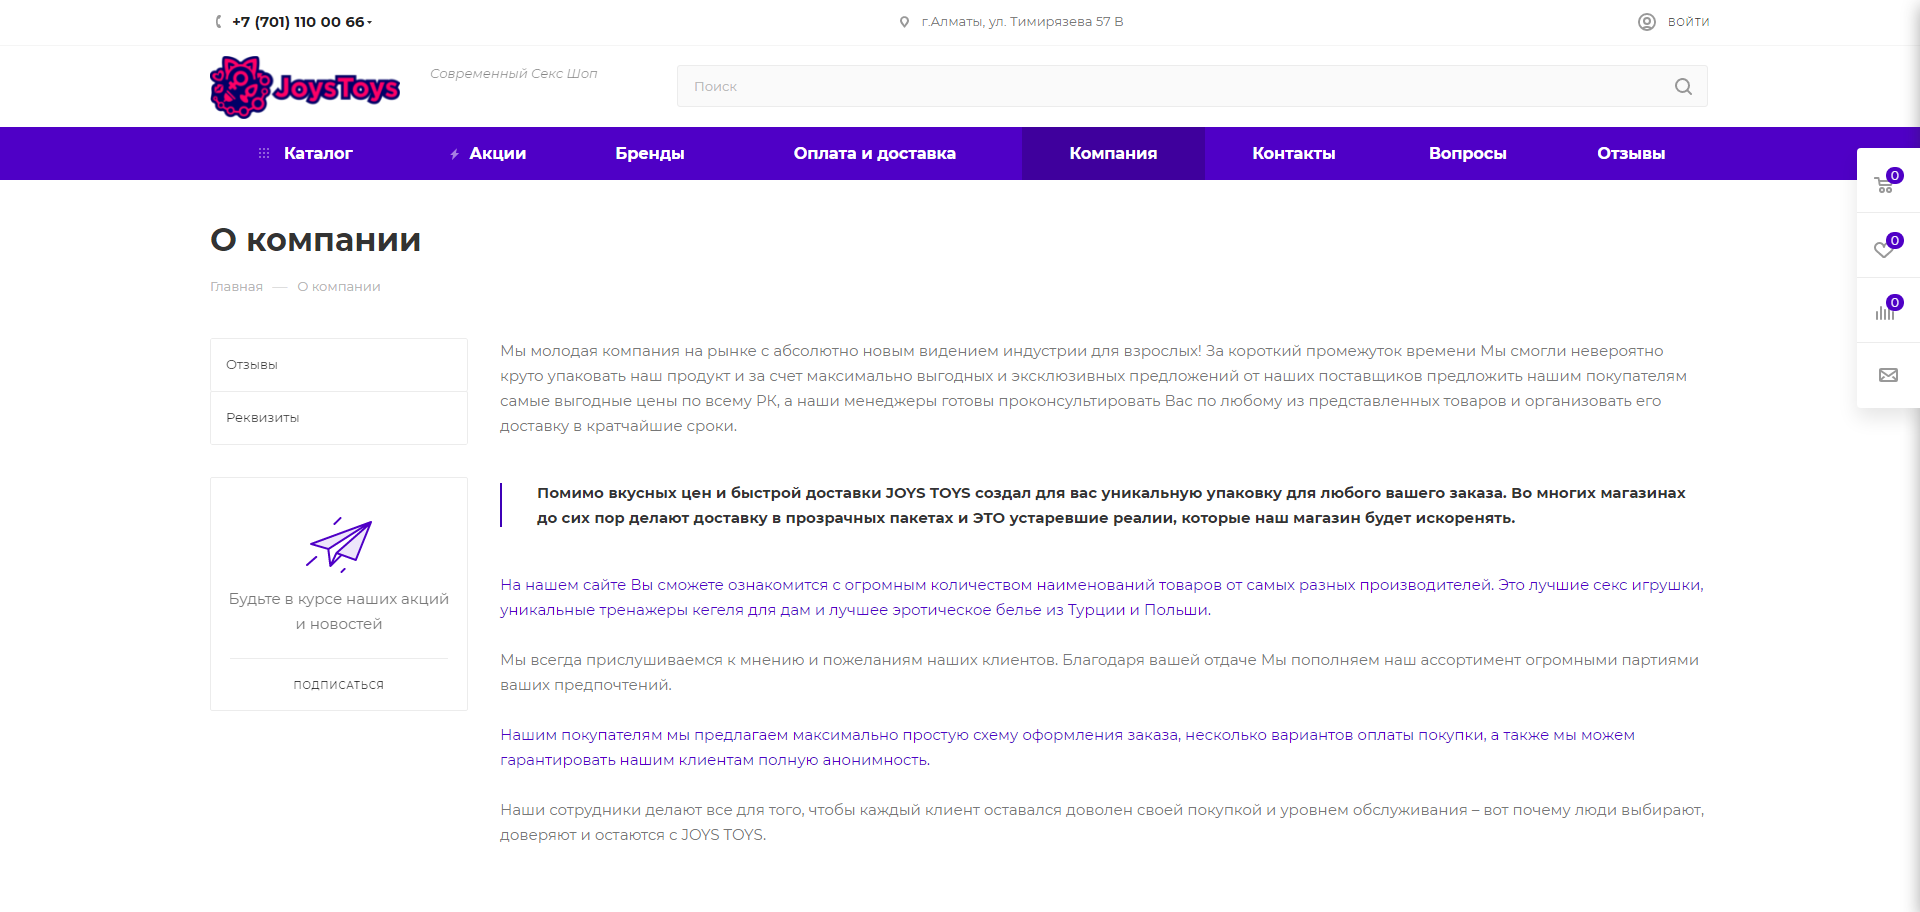Click the Поиск search input field
The width and height of the screenshot is (1920, 912).
pos(1192,86)
